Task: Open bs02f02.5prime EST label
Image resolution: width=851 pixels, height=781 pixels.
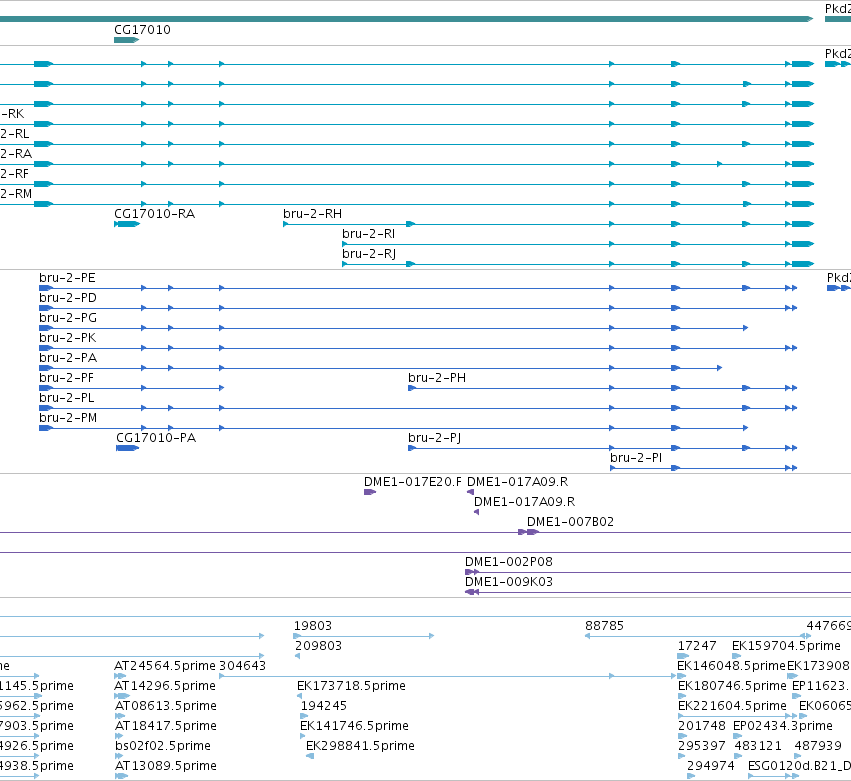Action: 163,746
